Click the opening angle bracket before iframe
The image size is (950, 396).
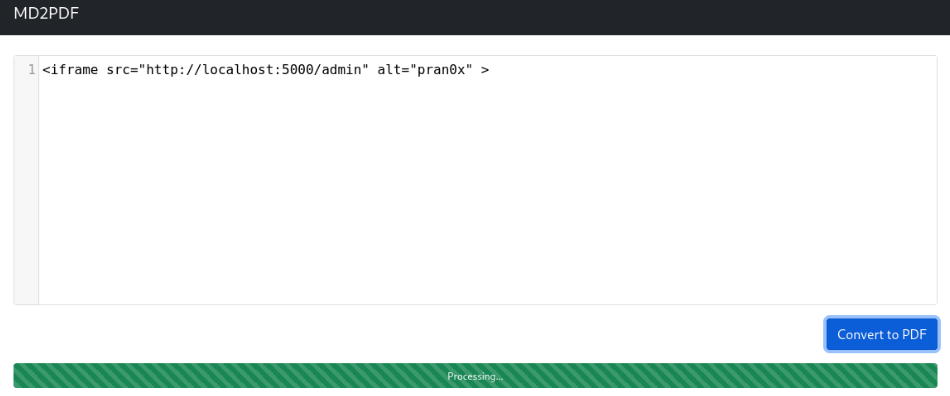(46, 70)
